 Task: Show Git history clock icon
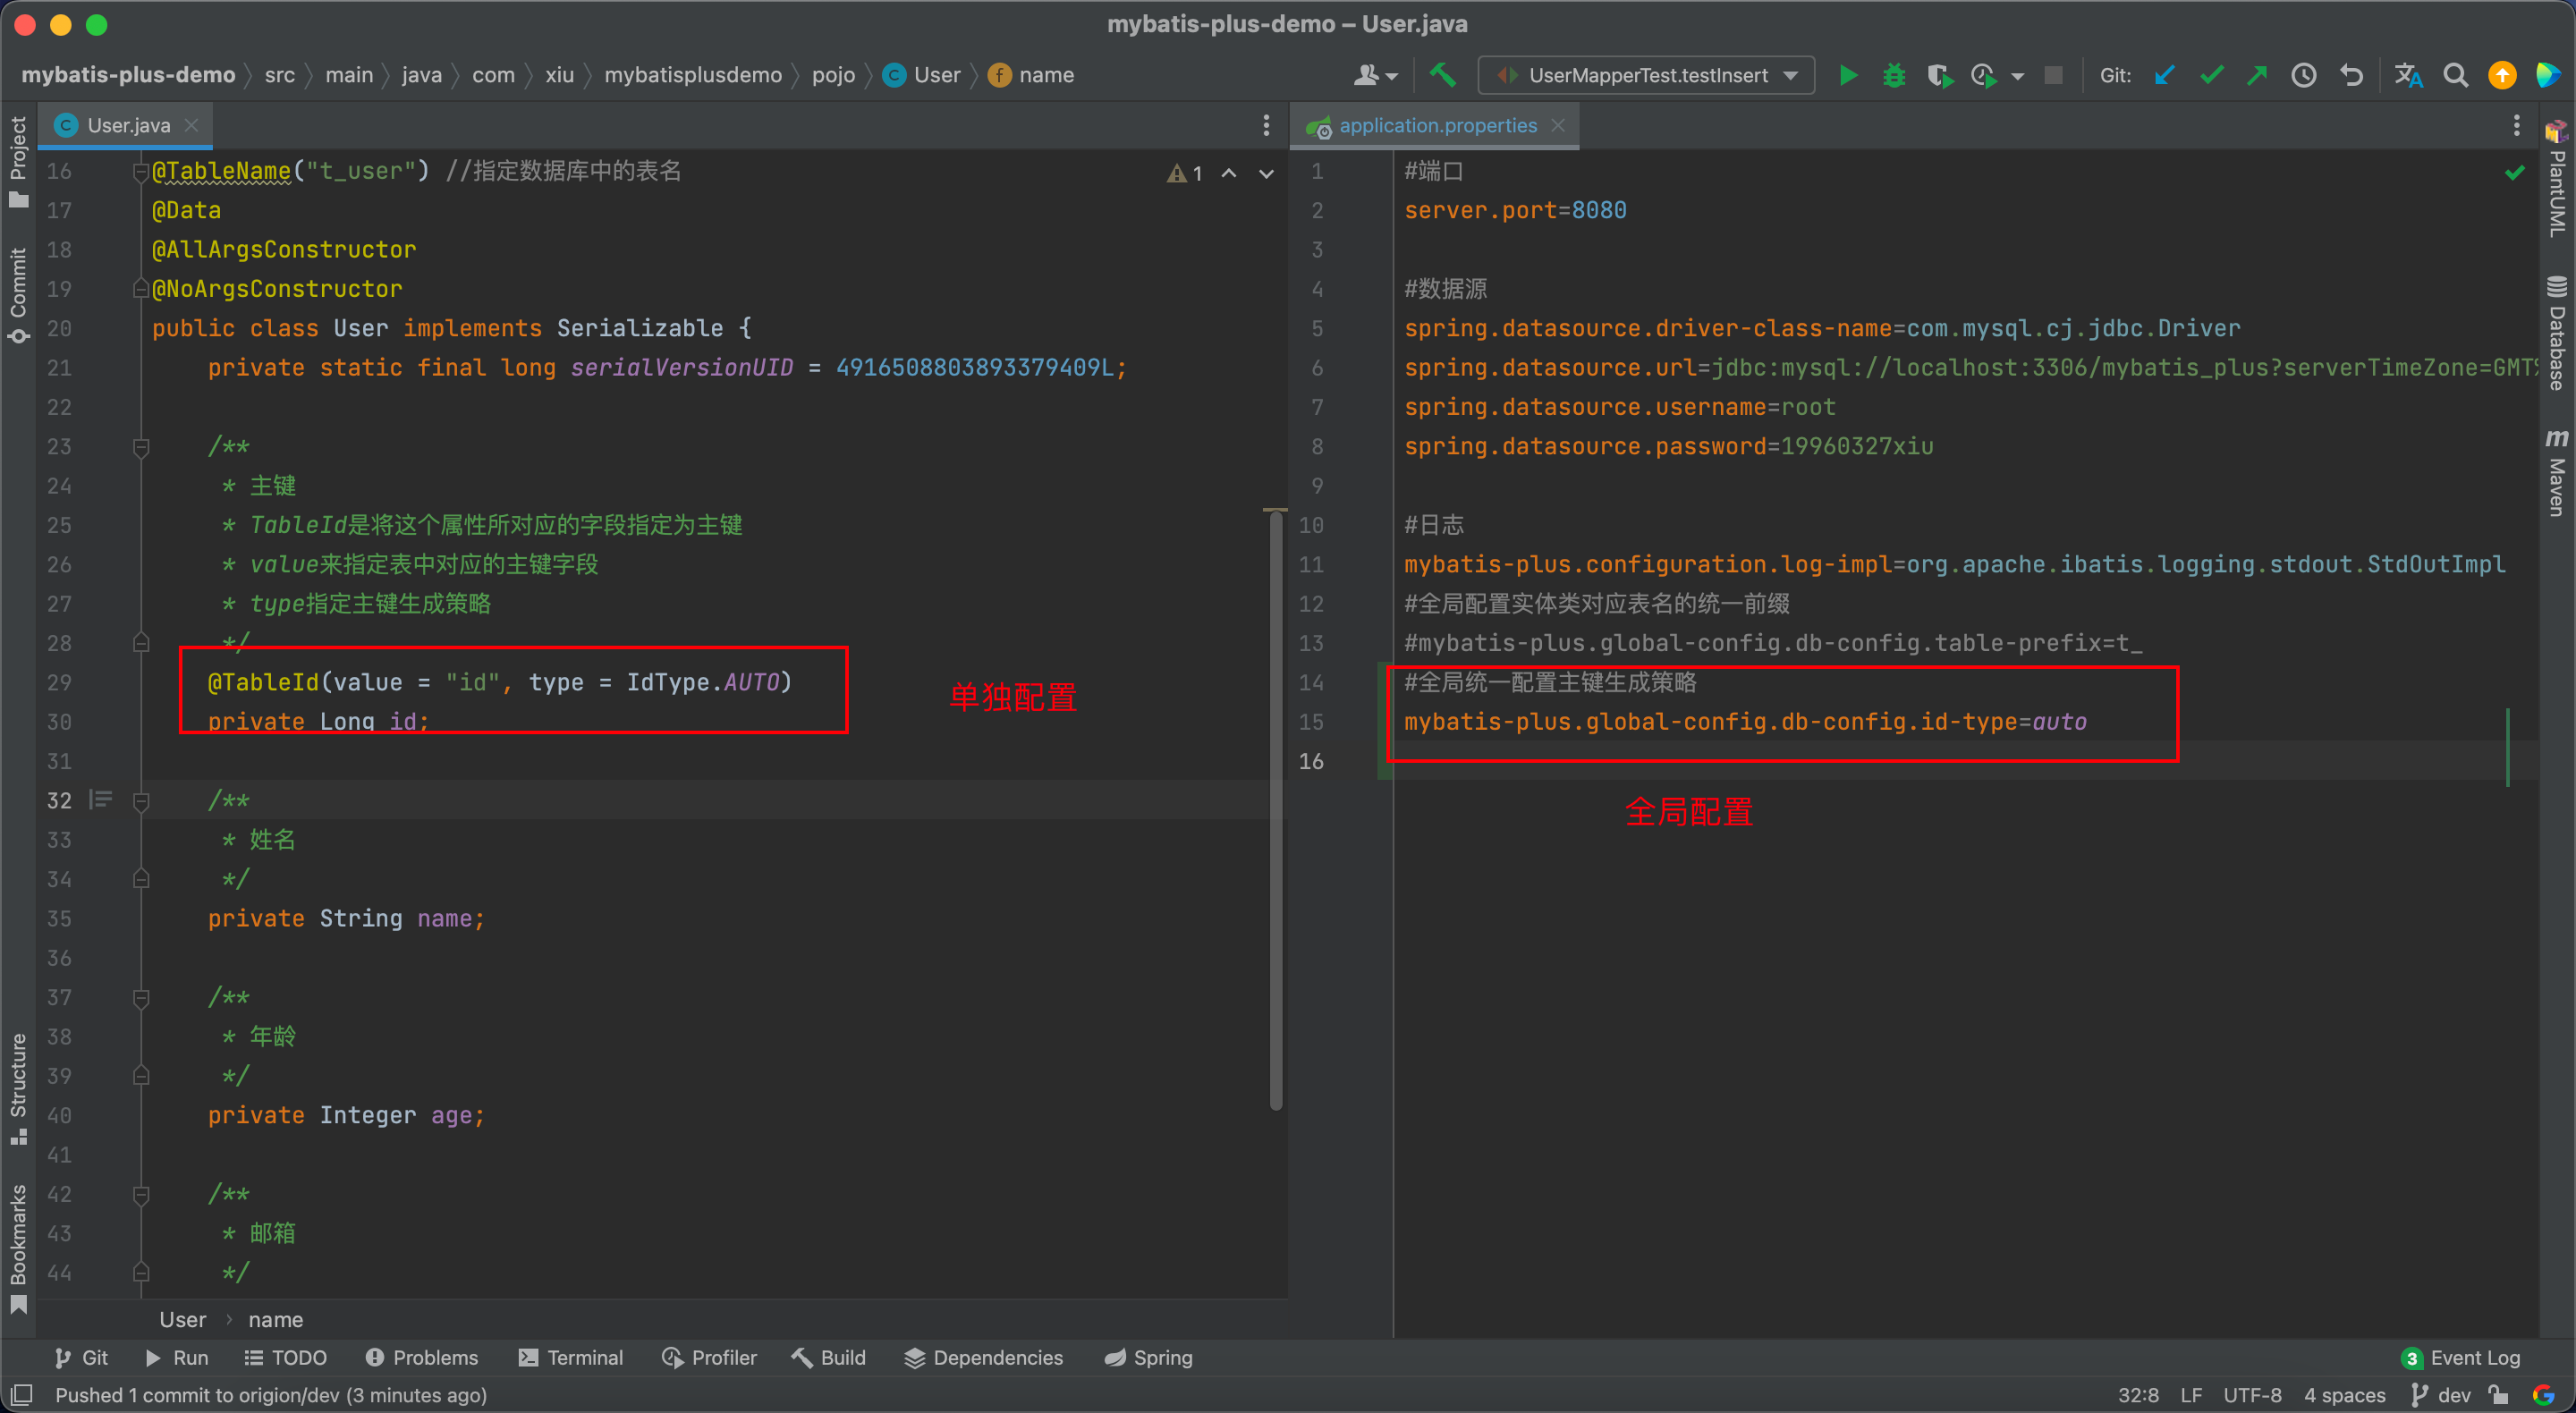click(2304, 75)
